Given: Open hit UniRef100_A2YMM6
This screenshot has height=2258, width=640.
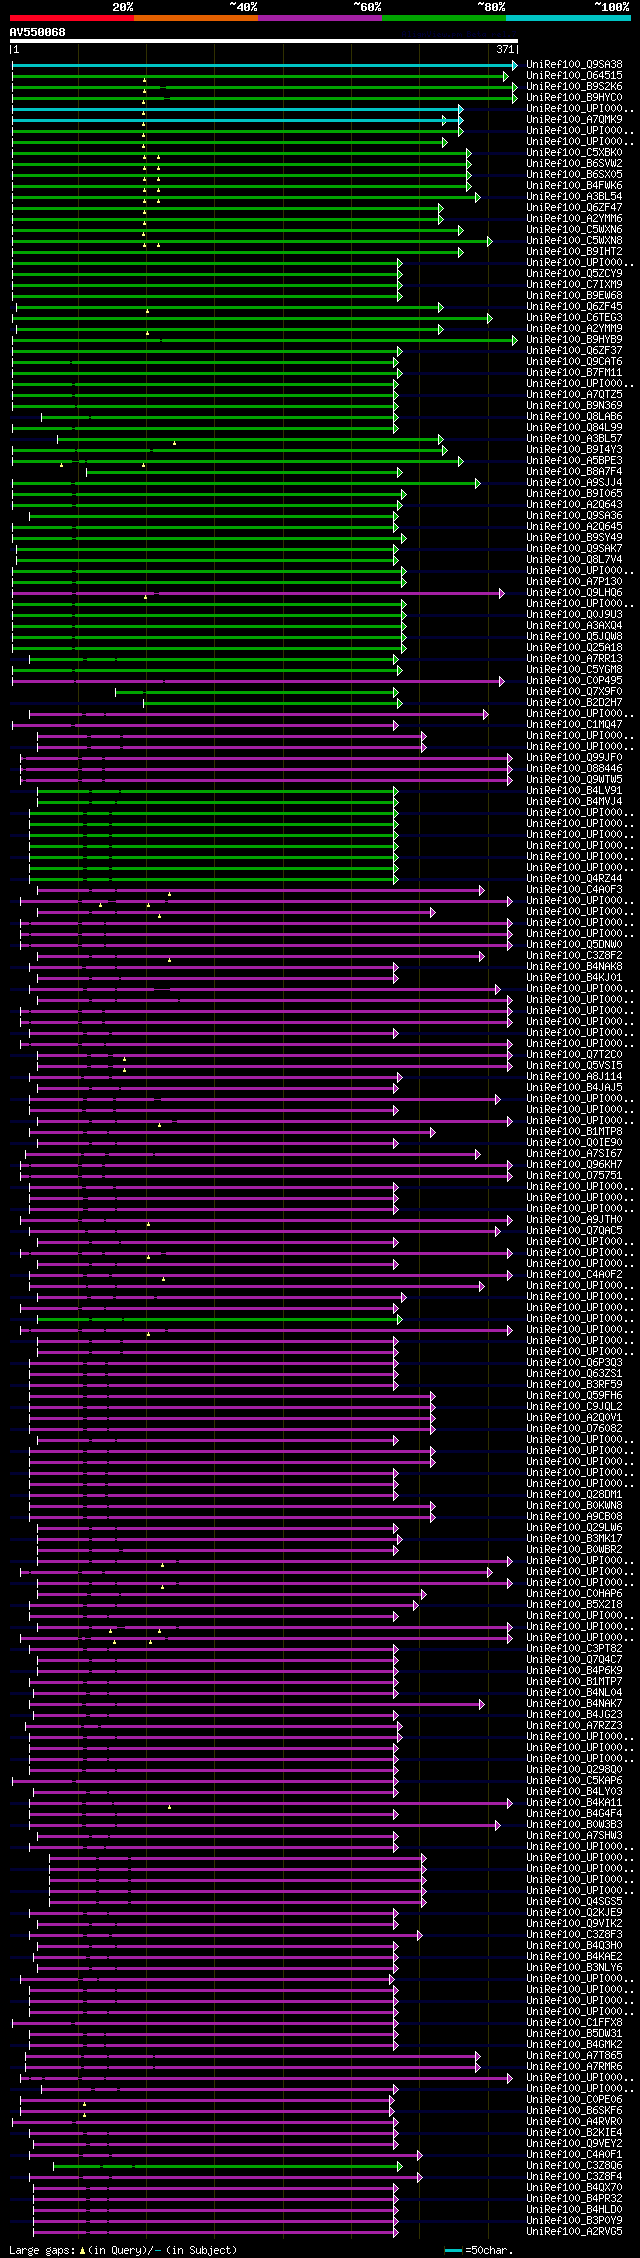Looking at the screenshot, I should tap(574, 218).
